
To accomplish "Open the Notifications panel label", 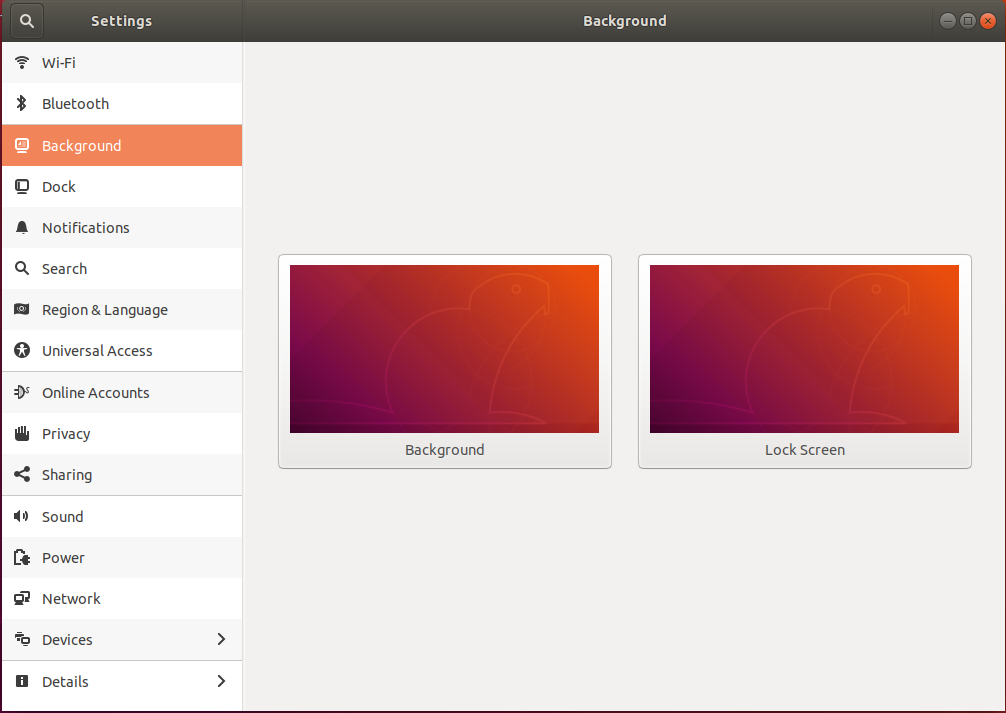I will pyautogui.click(x=85, y=228).
